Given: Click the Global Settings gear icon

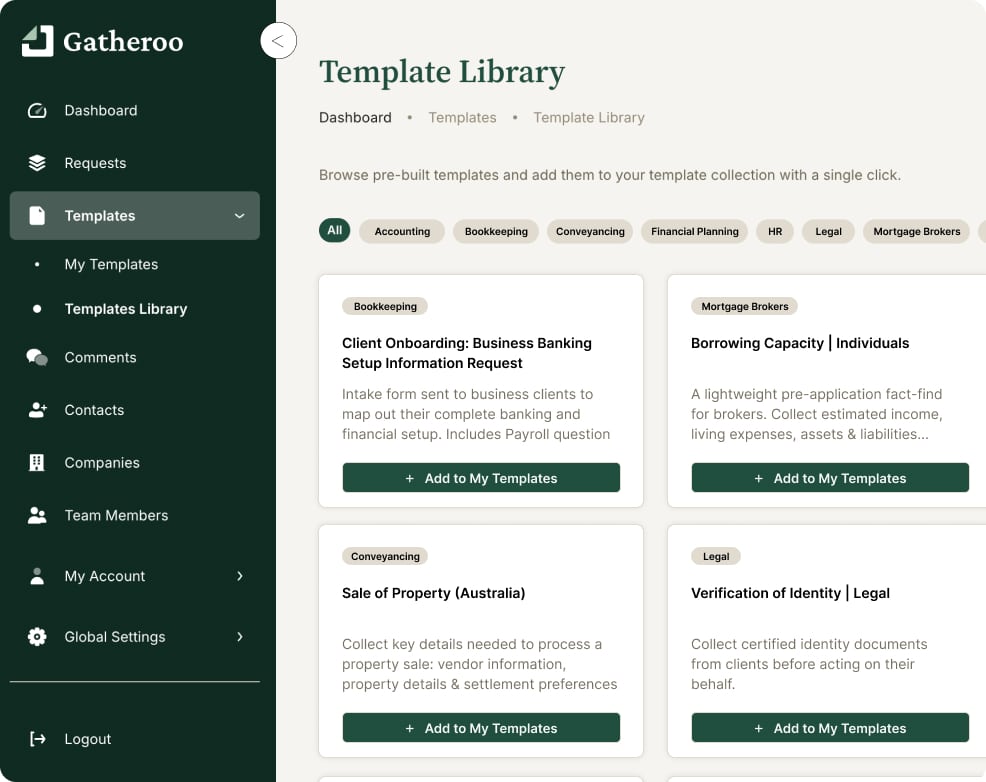Looking at the screenshot, I should [37, 637].
